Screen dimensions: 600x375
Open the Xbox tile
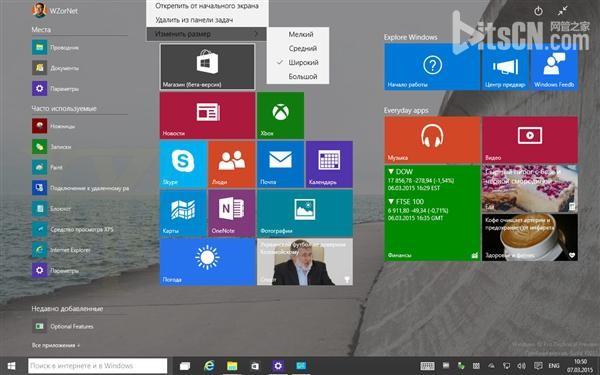pyautogui.click(x=280, y=115)
